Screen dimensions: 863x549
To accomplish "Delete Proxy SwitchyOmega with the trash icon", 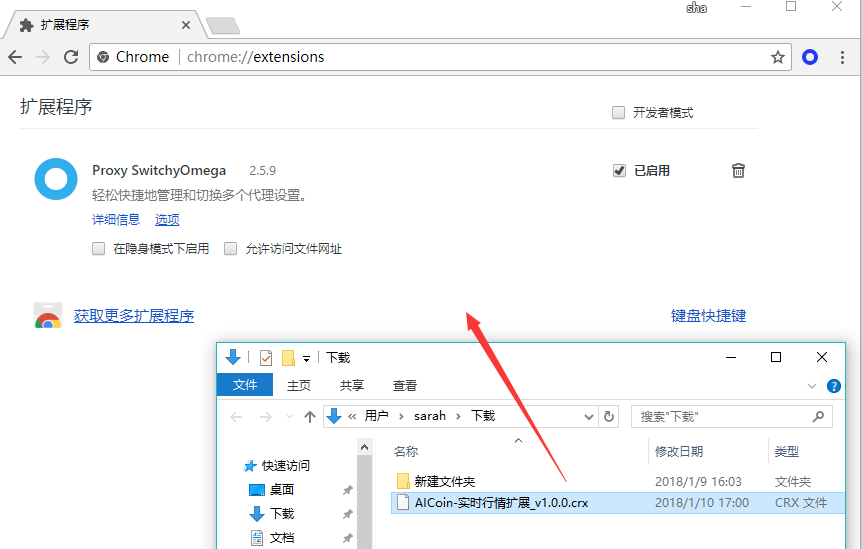I will (x=738, y=171).
